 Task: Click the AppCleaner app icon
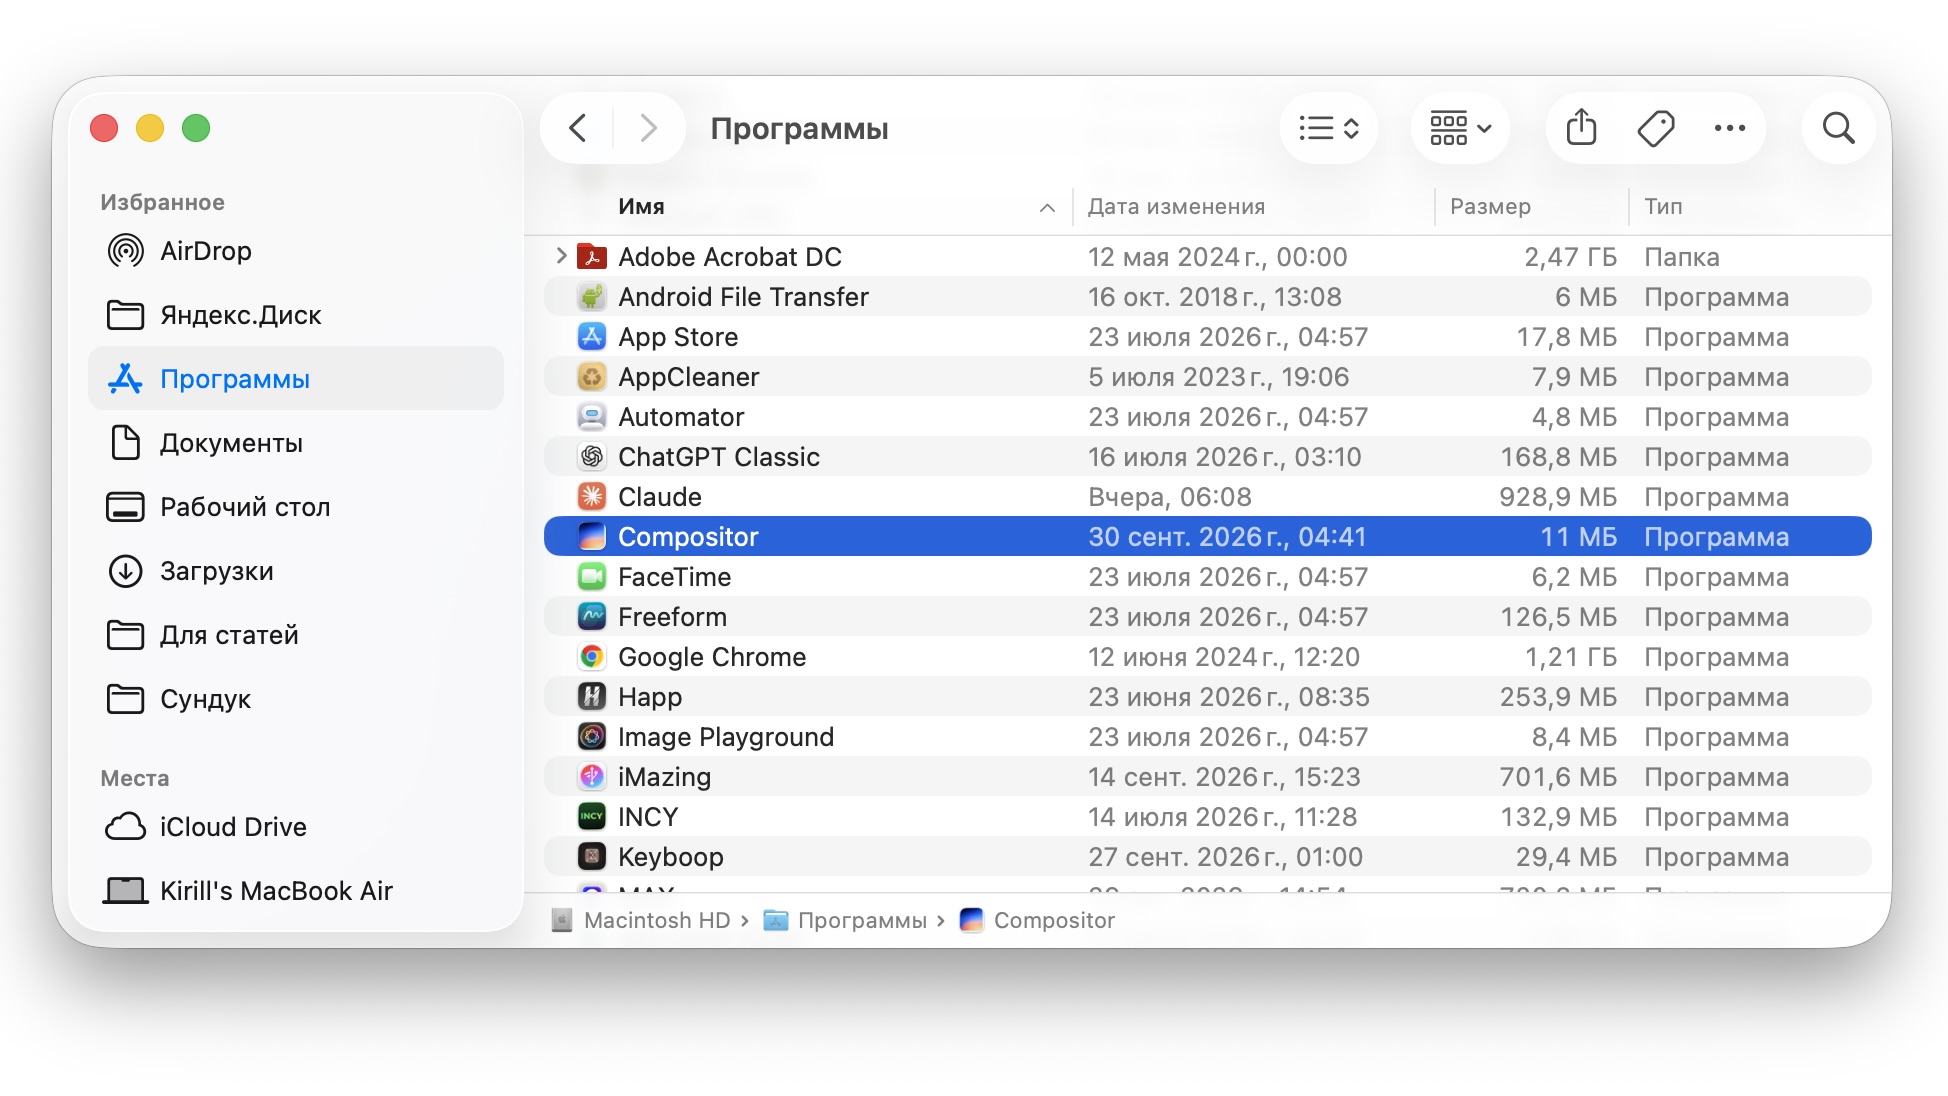click(592, 377)
